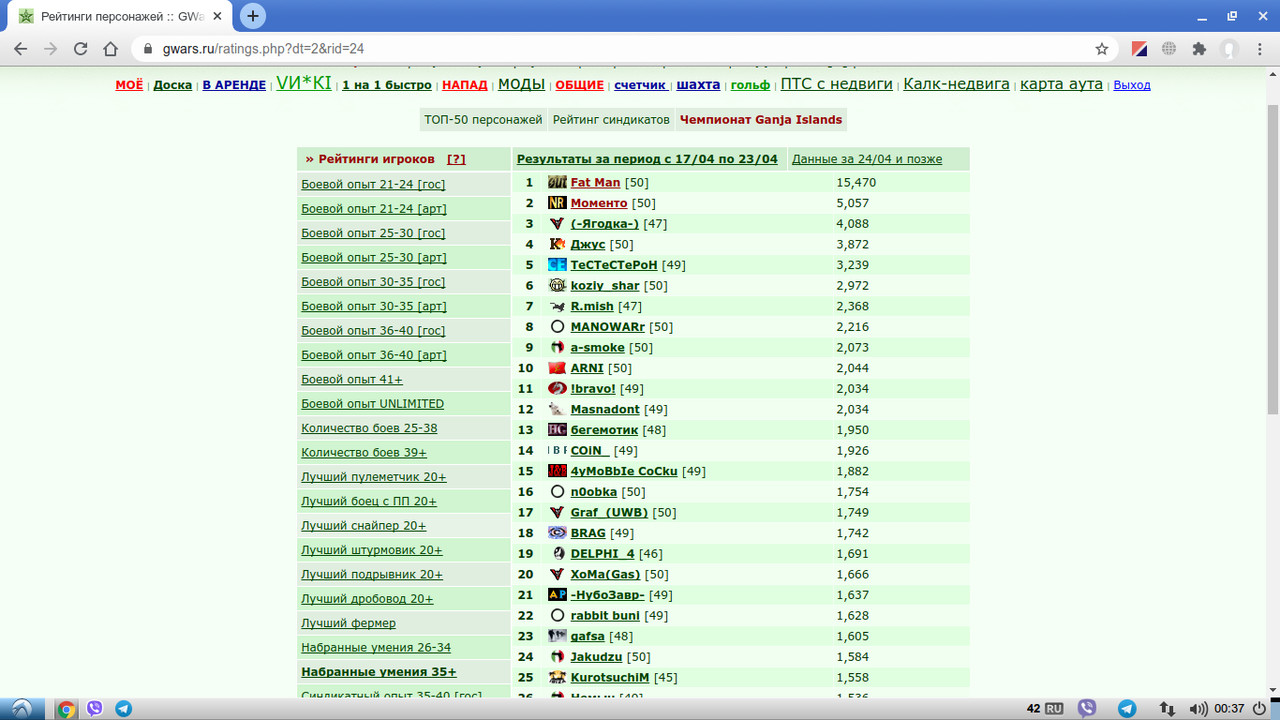
Task: Open the VИ*КI menu link
Action: (304, 83)
